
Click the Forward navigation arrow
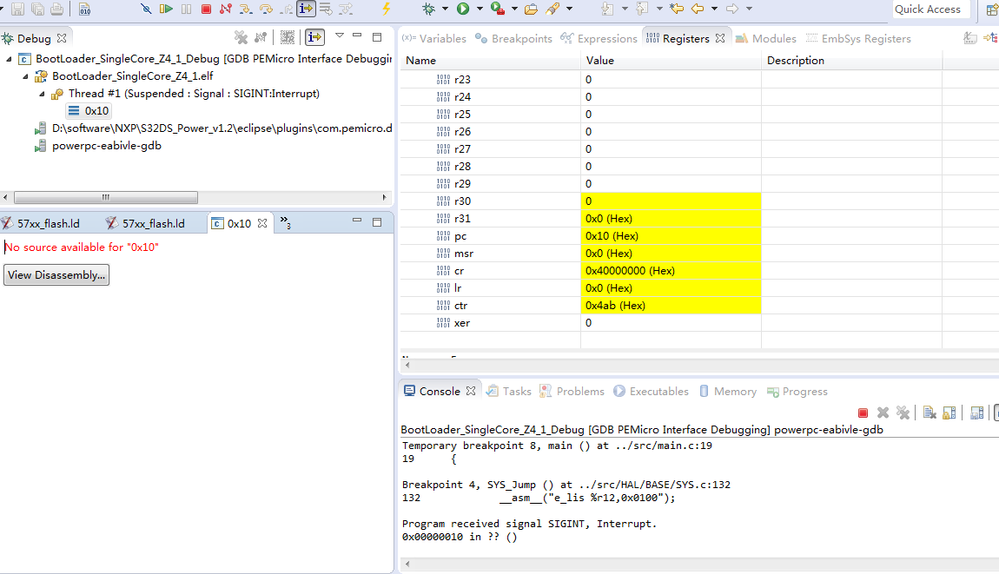pos(732,9)
